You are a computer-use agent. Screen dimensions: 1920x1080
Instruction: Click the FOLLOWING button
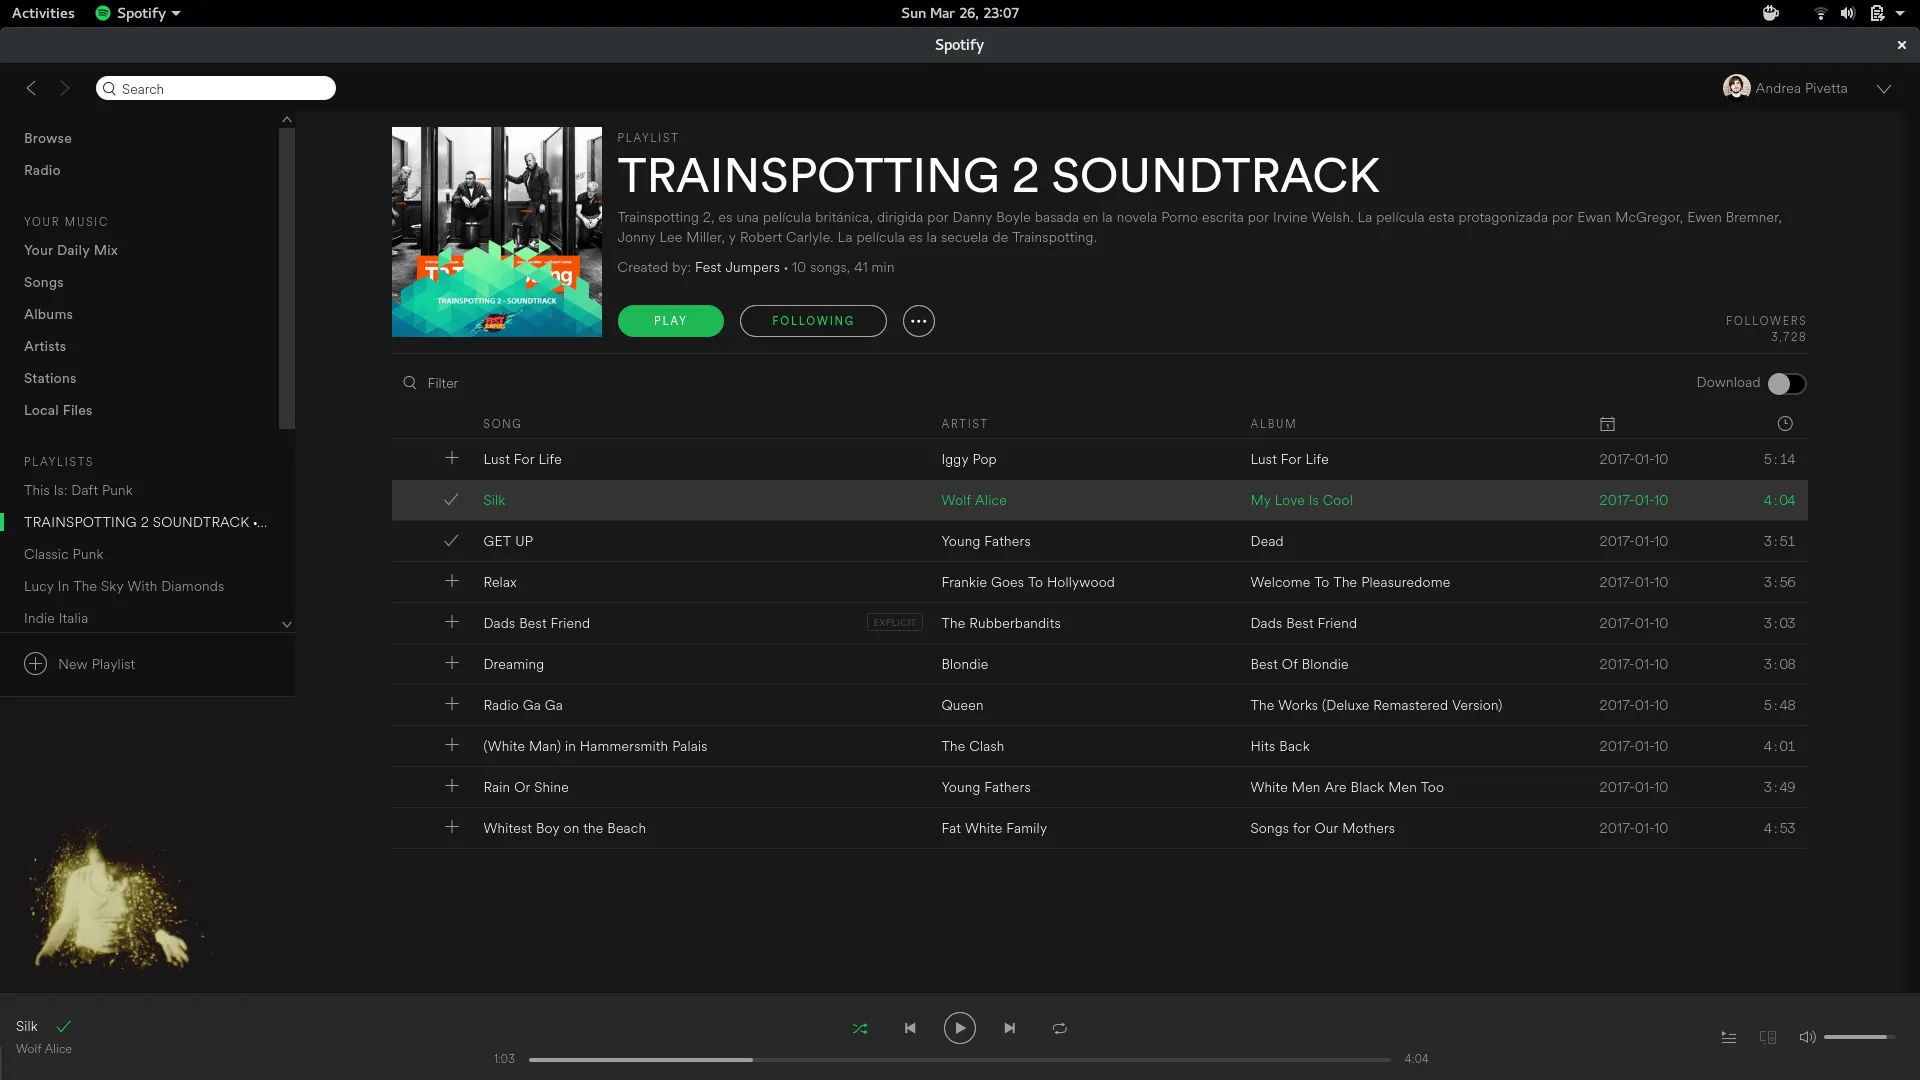tap(813, 321)
